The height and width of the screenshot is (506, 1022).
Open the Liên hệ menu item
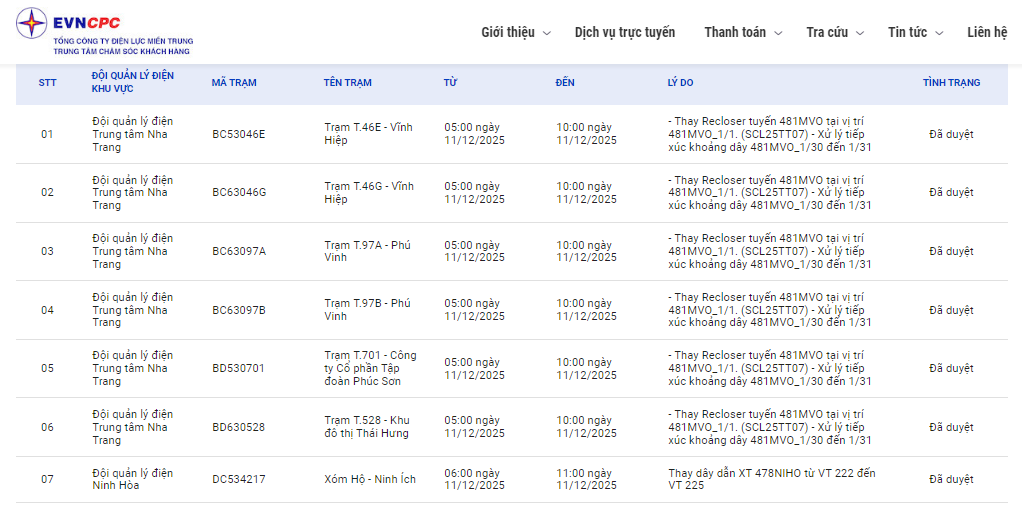click(x=987, y=32)
